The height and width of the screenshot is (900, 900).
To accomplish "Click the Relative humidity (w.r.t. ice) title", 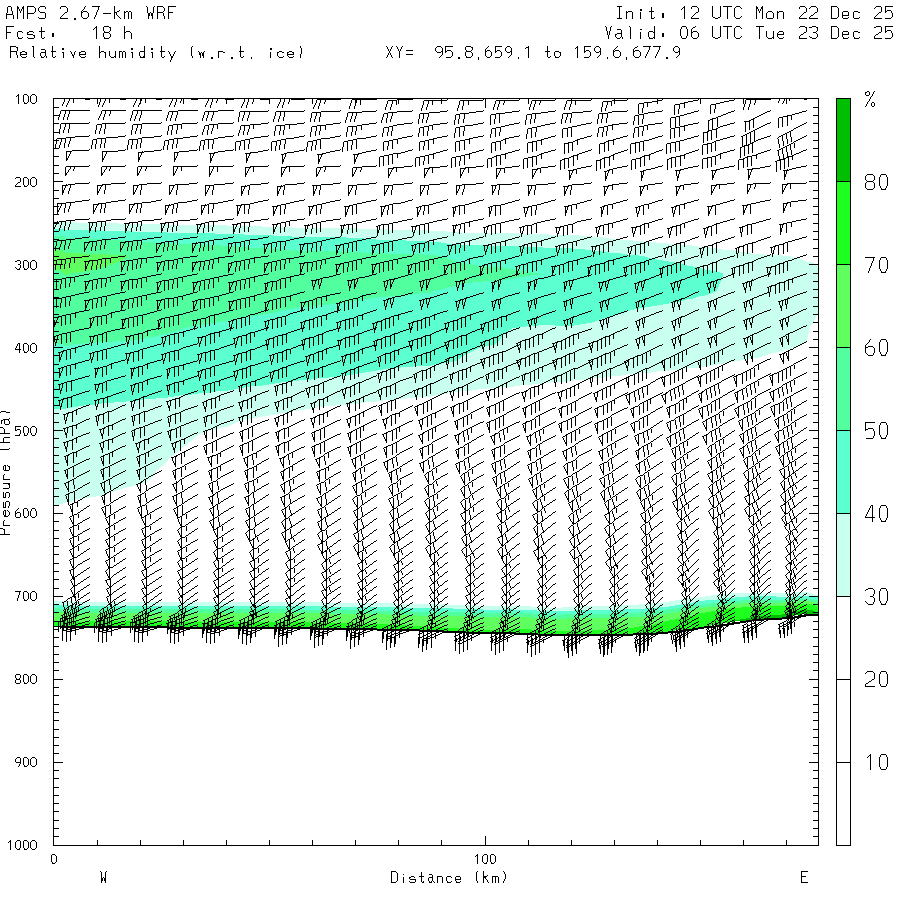I will (x=156, y=53).
